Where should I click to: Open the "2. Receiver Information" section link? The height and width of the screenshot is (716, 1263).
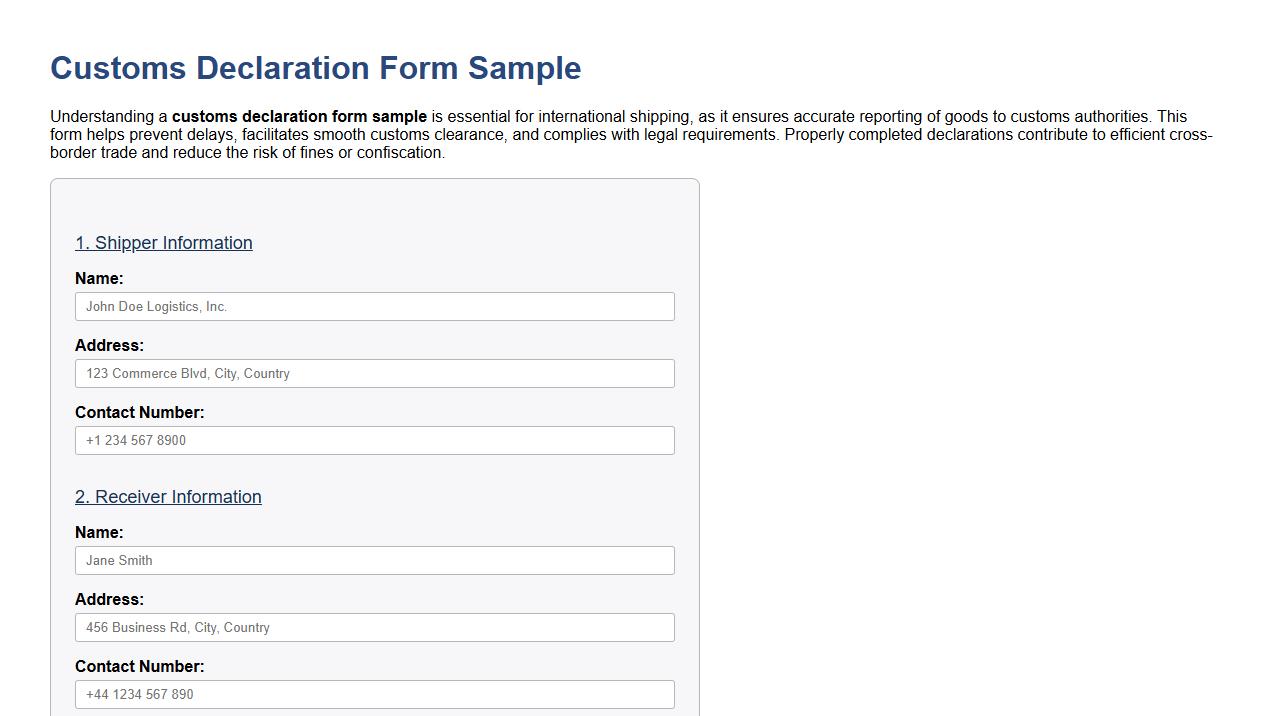pos(168,497)
